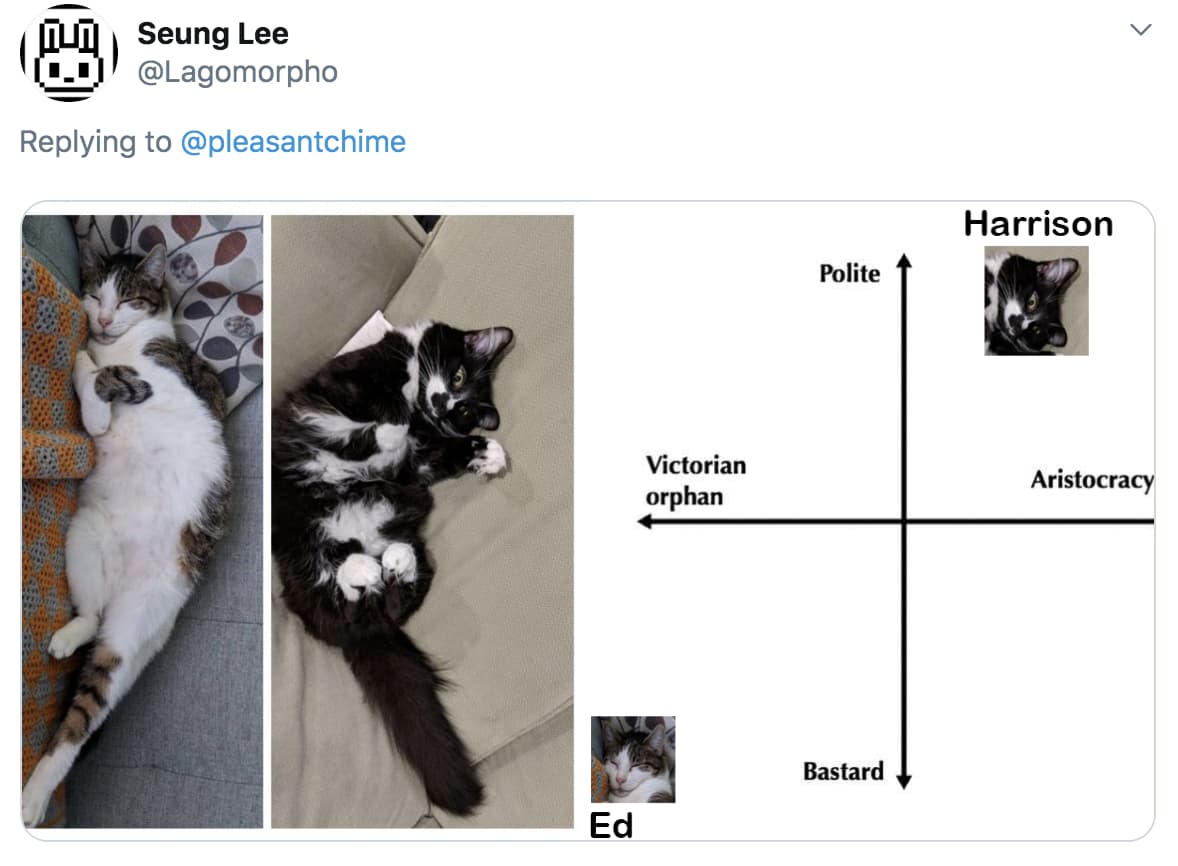Click Harrison's cat picture on the chart
This screenshot has width=1178, height=866.
point(1036,300)
